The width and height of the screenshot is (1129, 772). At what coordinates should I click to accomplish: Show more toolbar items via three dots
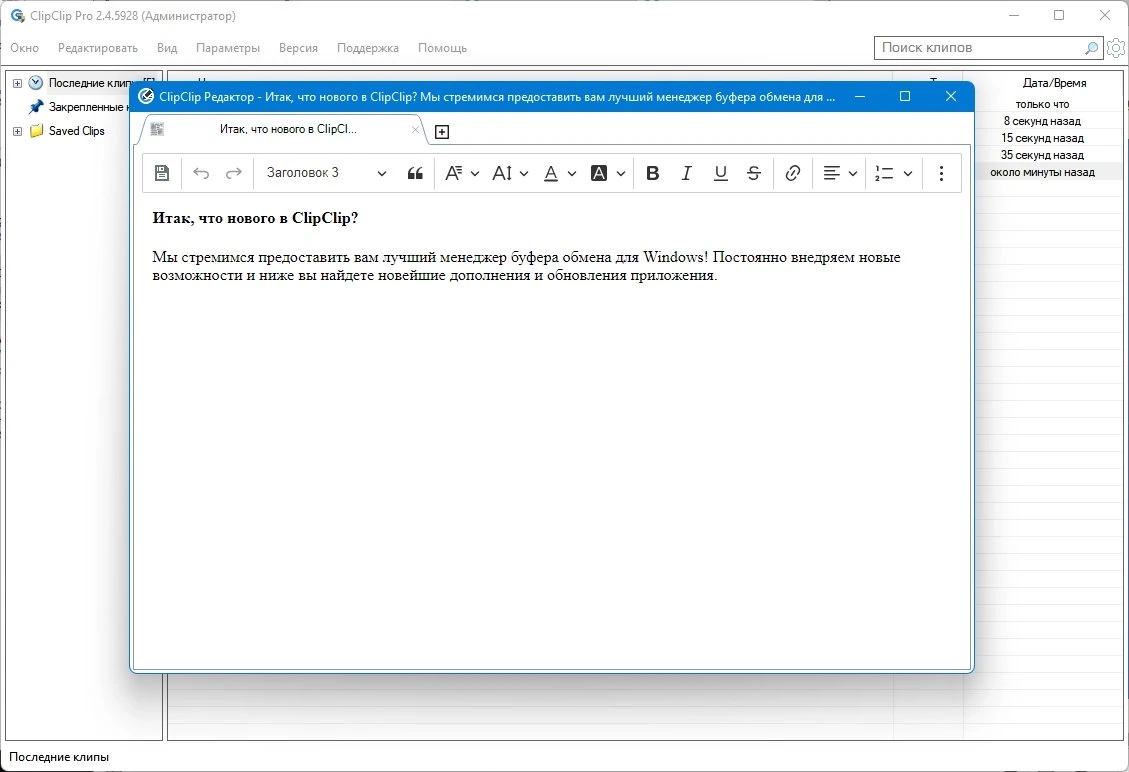(941, 173)
